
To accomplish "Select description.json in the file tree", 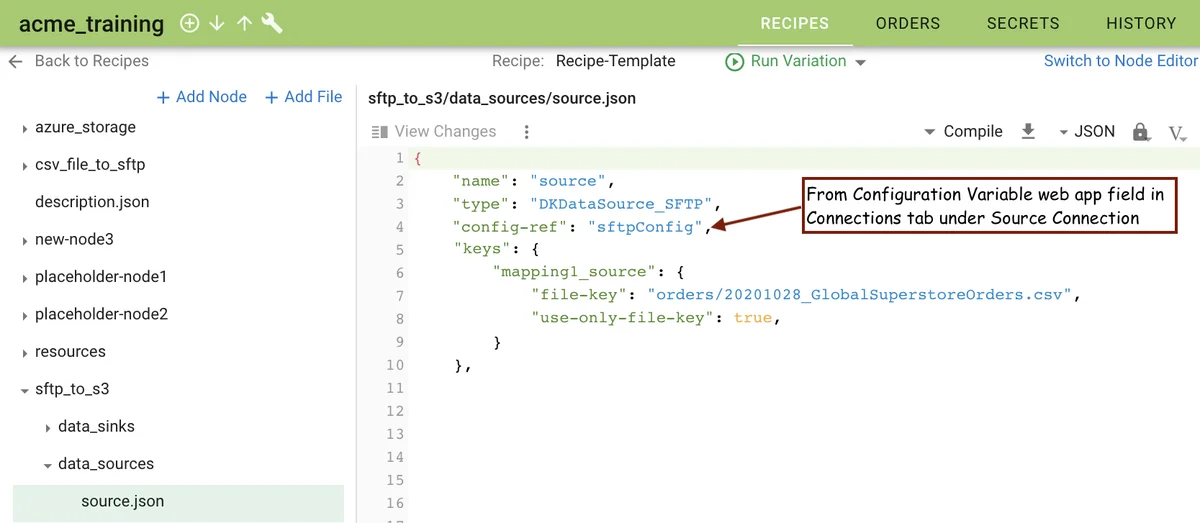I will [x=92, y=202].
